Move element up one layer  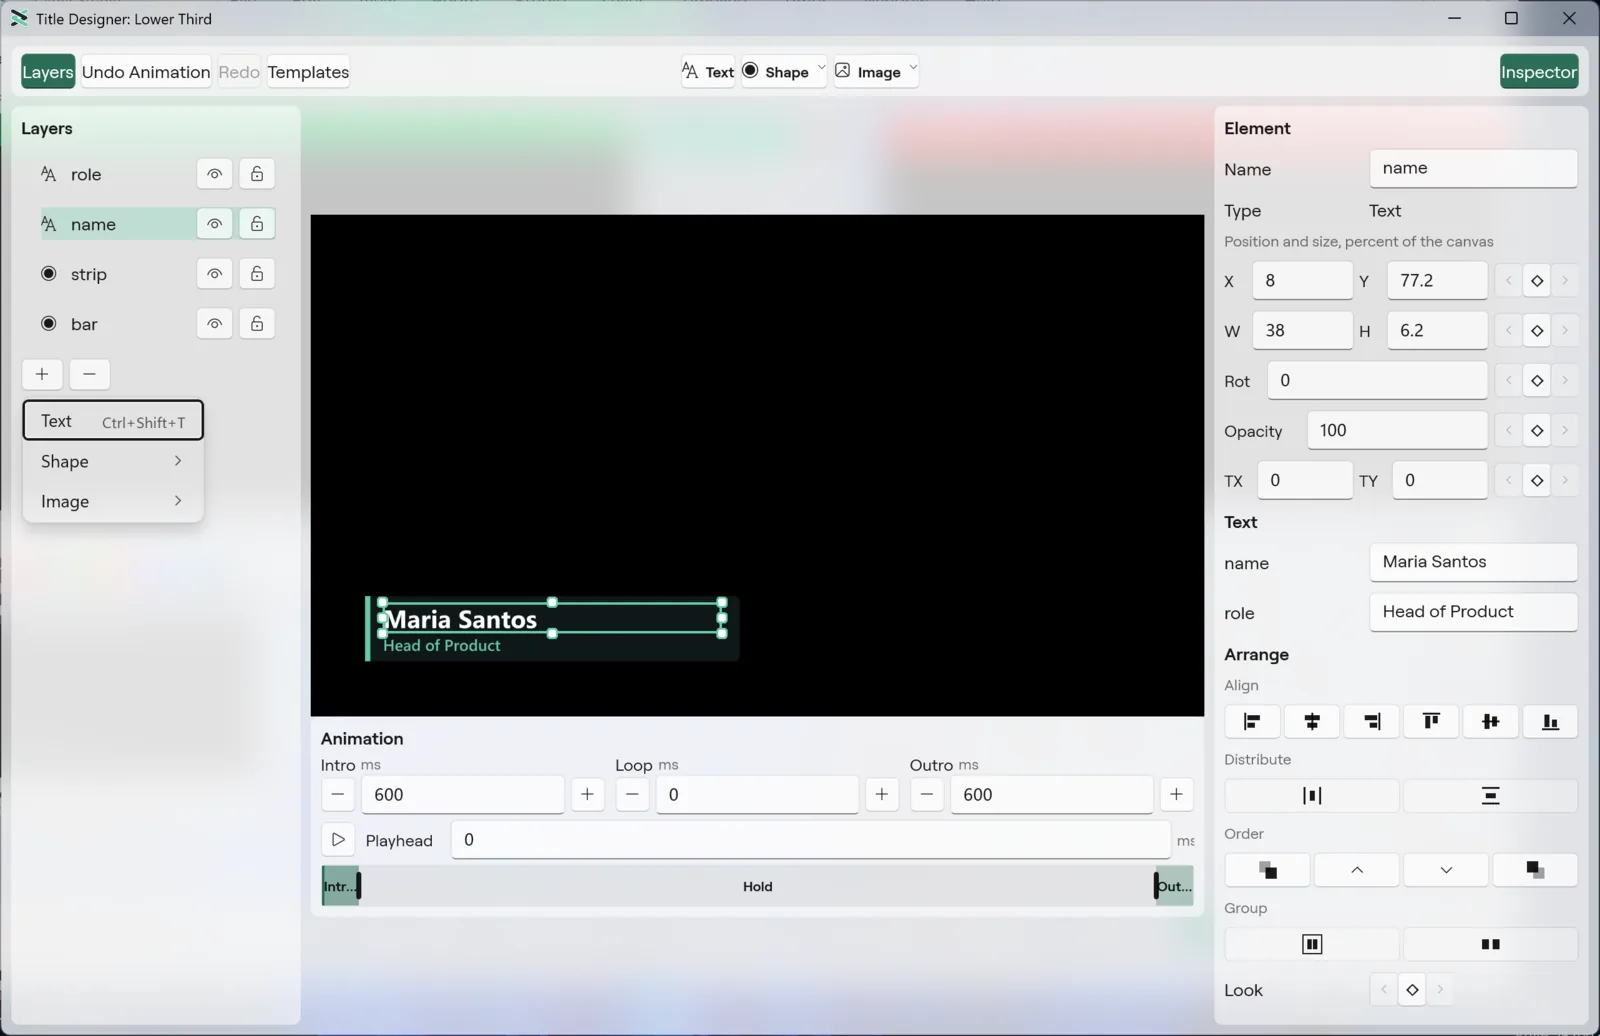(1357, 870)
